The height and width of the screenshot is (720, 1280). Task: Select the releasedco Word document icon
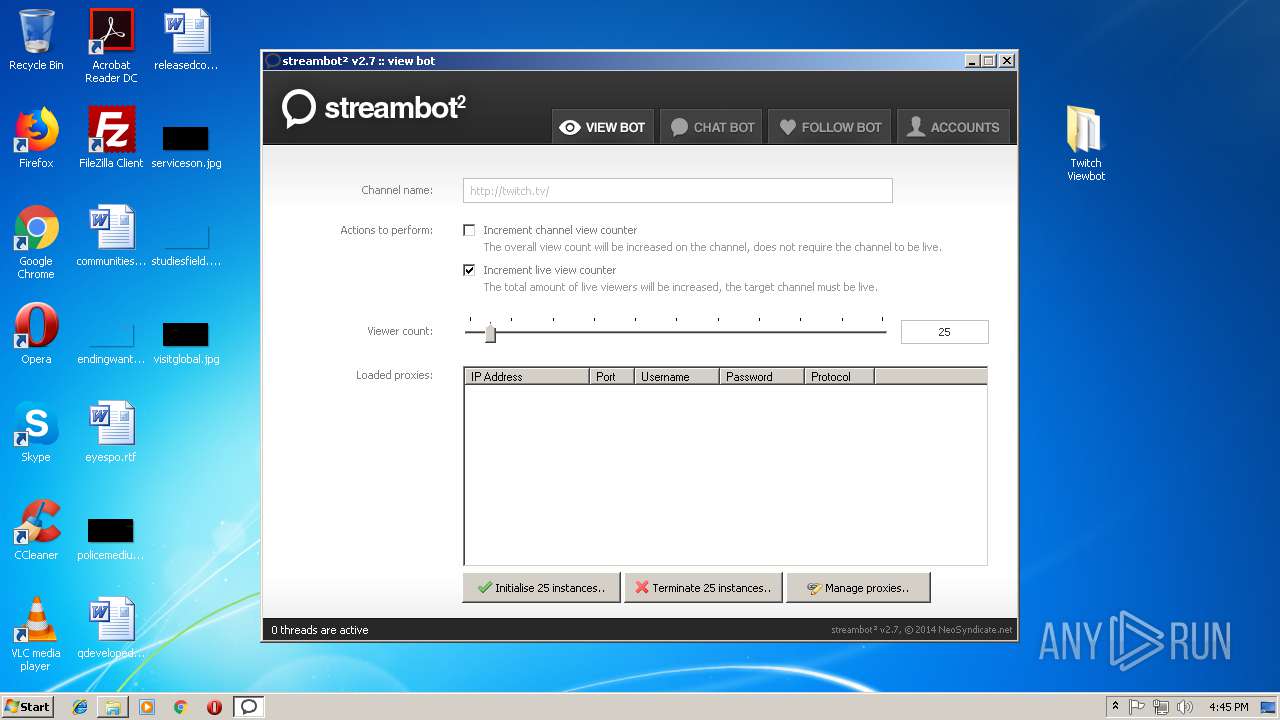pos(186,40)
